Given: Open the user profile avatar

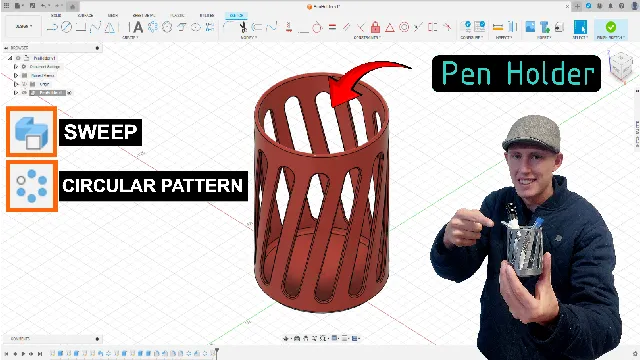Looking at the screenshot, I should coord(634,6).
